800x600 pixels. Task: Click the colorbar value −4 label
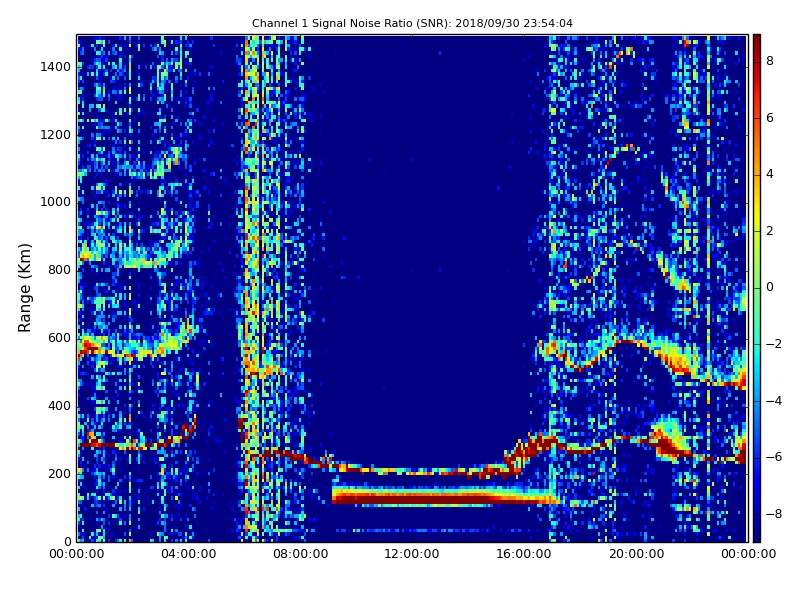[773, 401]
